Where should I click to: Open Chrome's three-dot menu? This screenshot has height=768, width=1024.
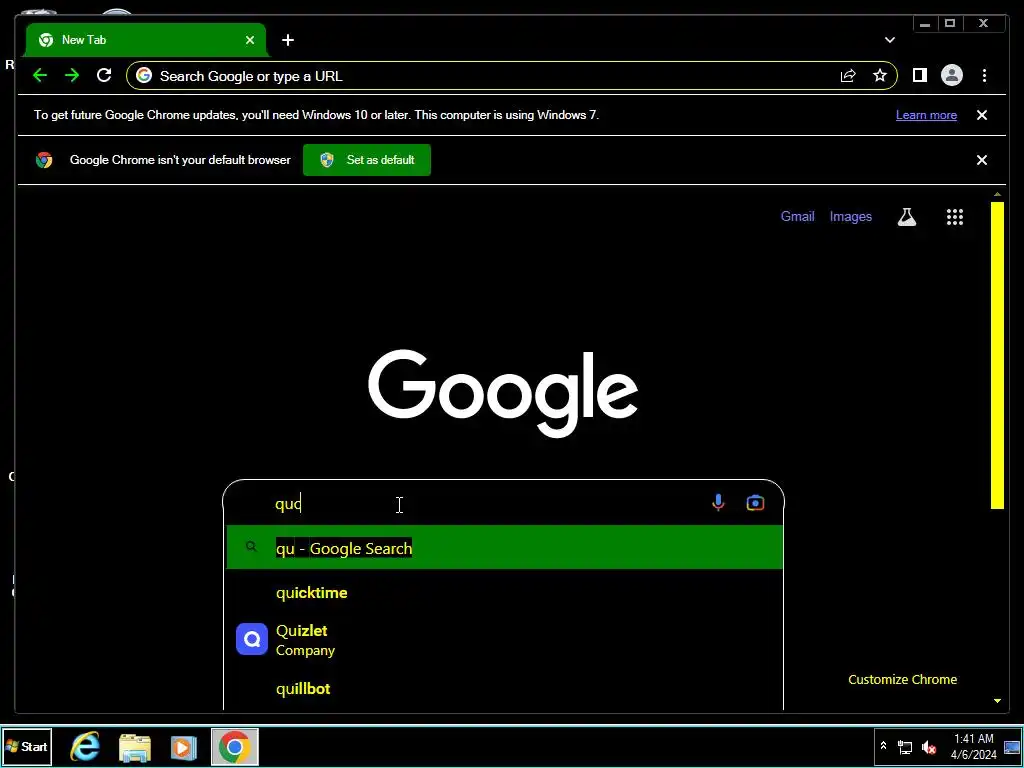[x=984, y=76]
